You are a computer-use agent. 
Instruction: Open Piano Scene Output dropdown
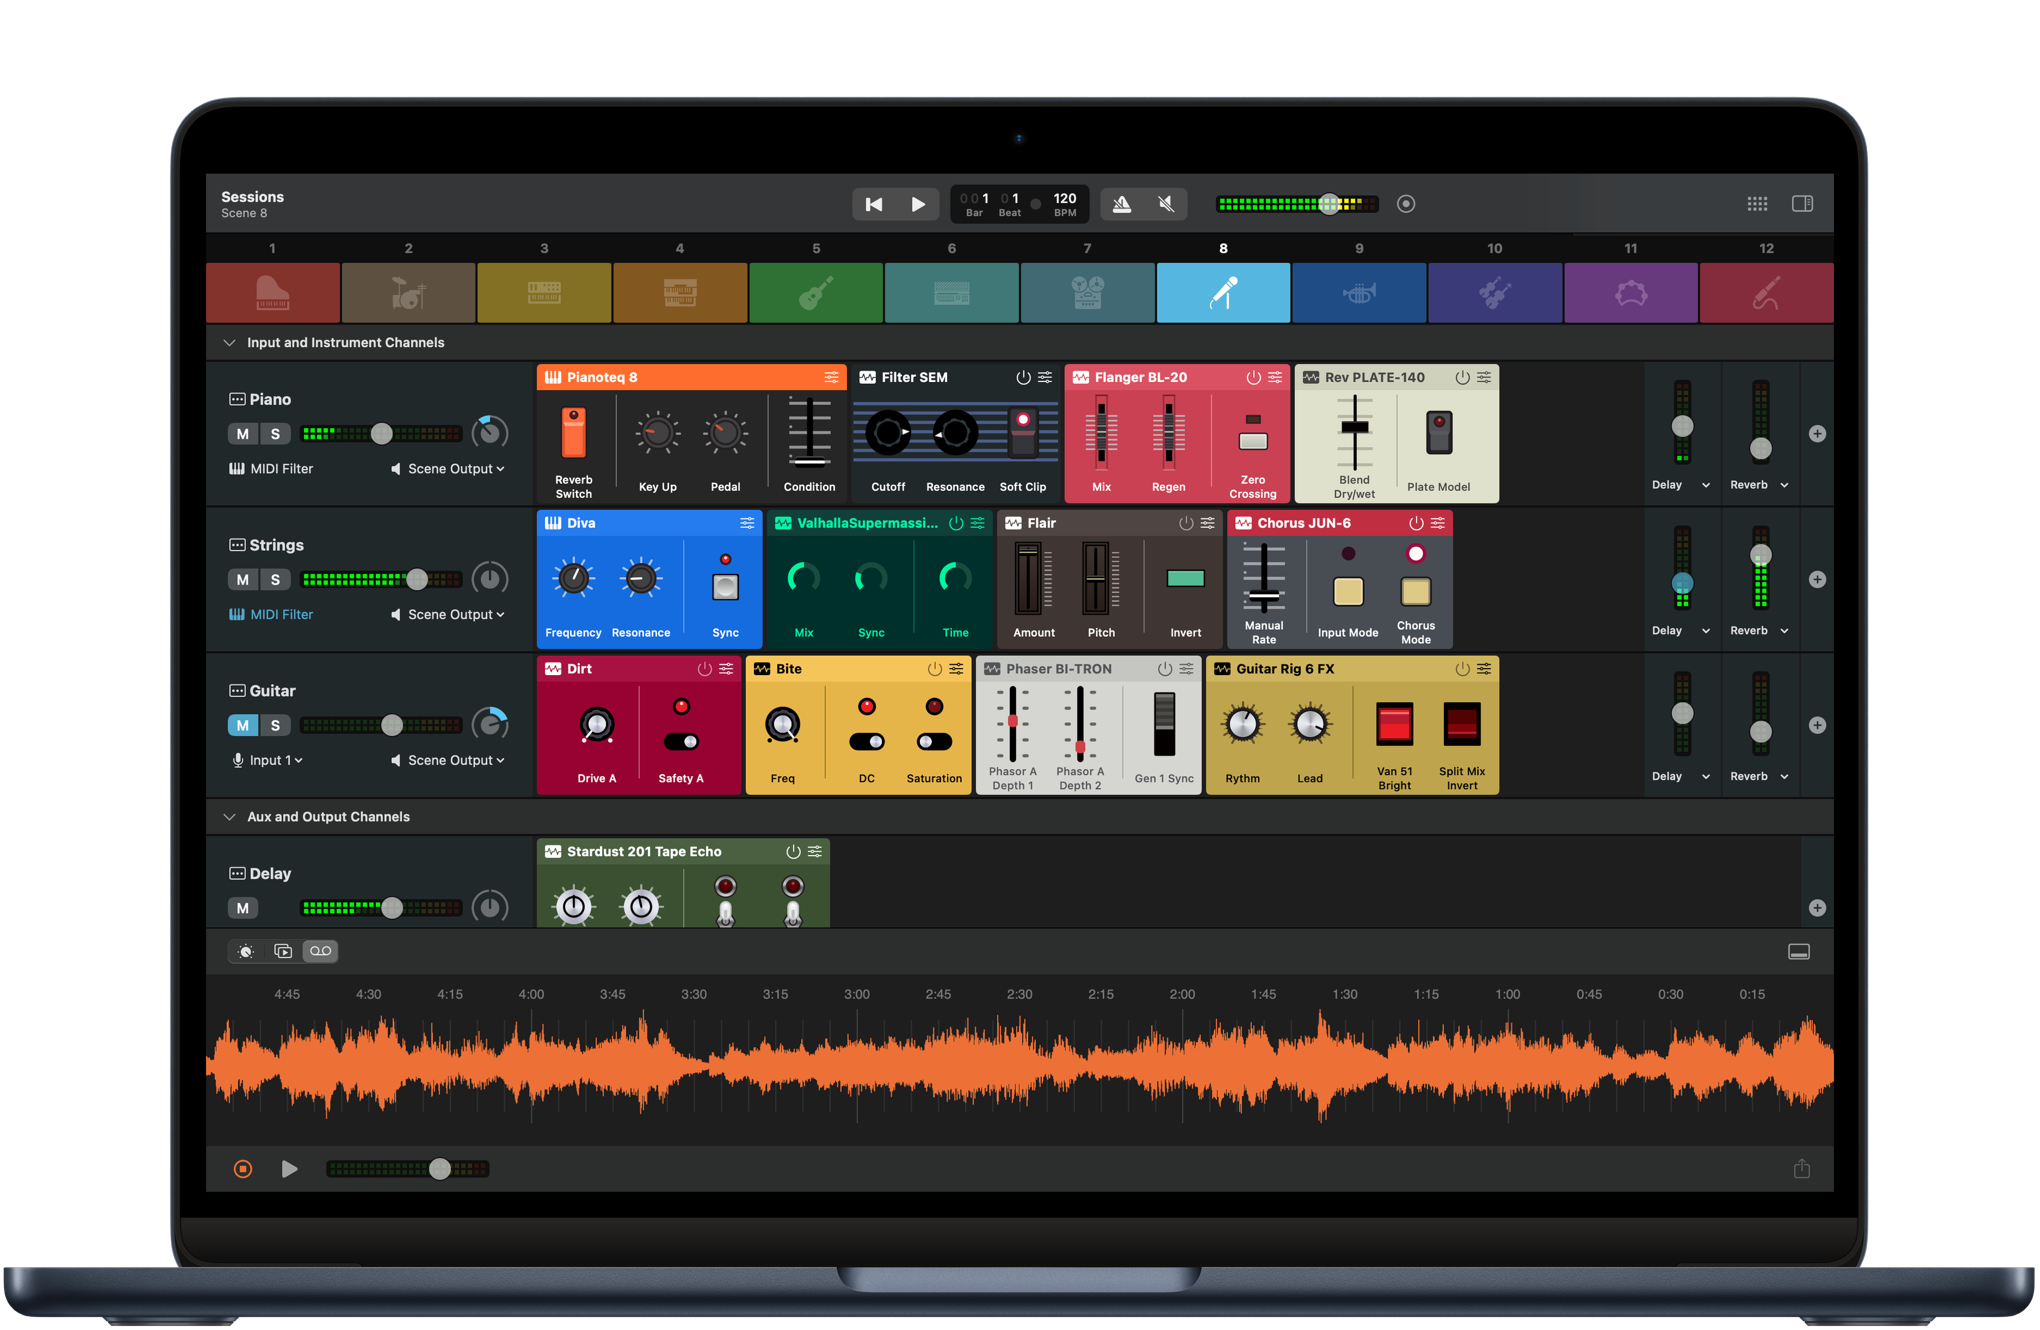[448, 469]
